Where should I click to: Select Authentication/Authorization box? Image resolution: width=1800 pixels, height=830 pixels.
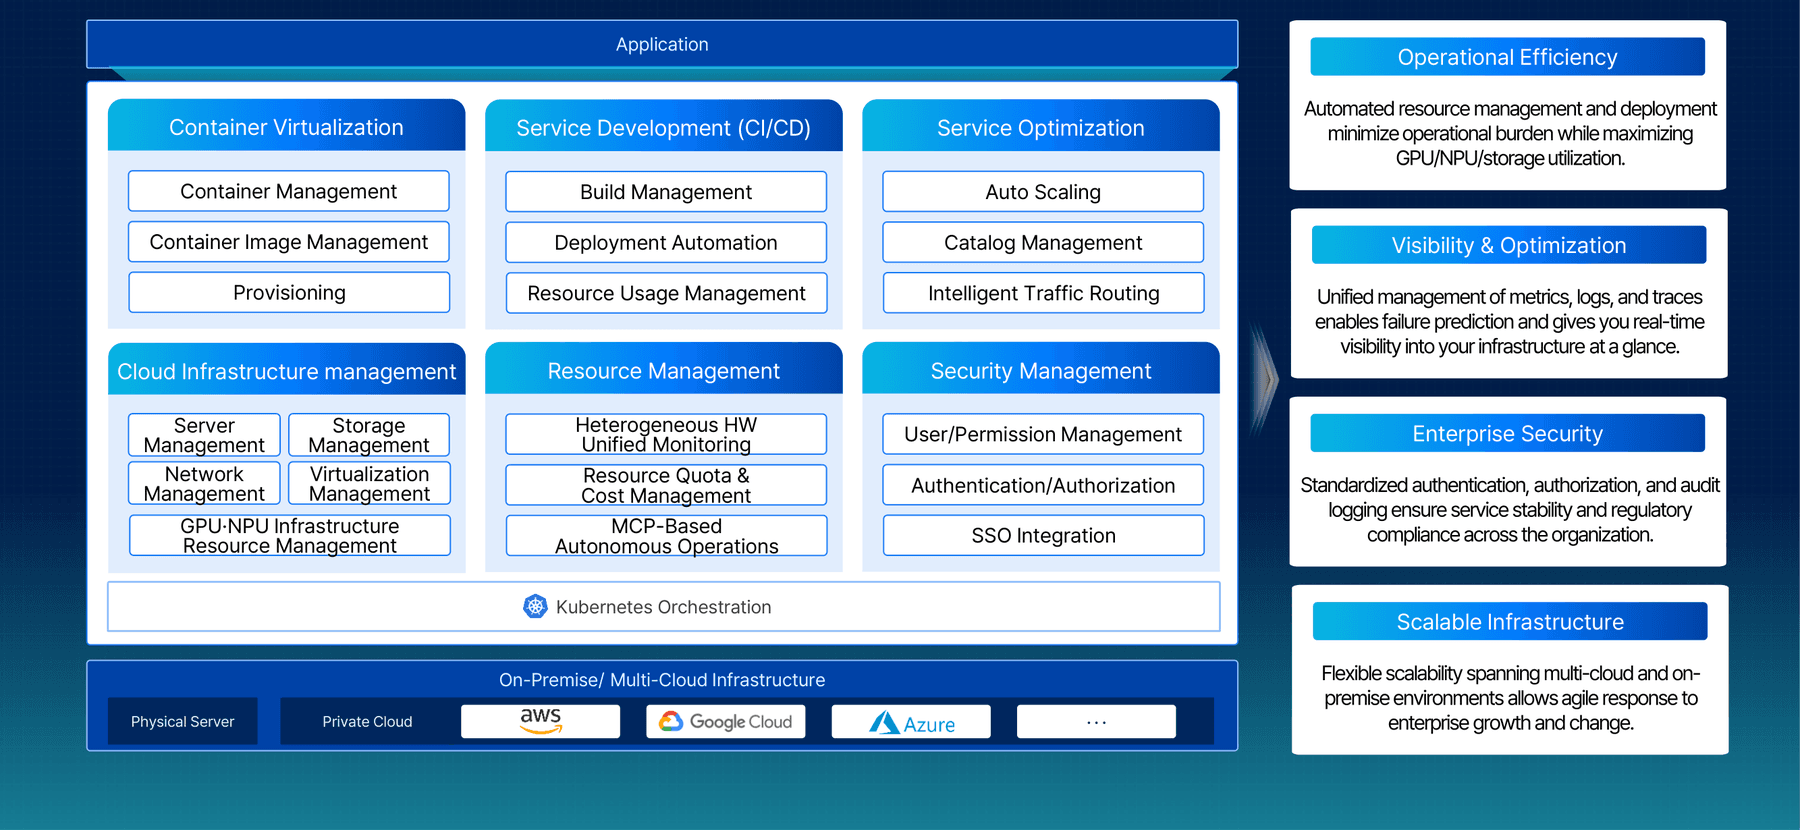[x=1043, y=485]
